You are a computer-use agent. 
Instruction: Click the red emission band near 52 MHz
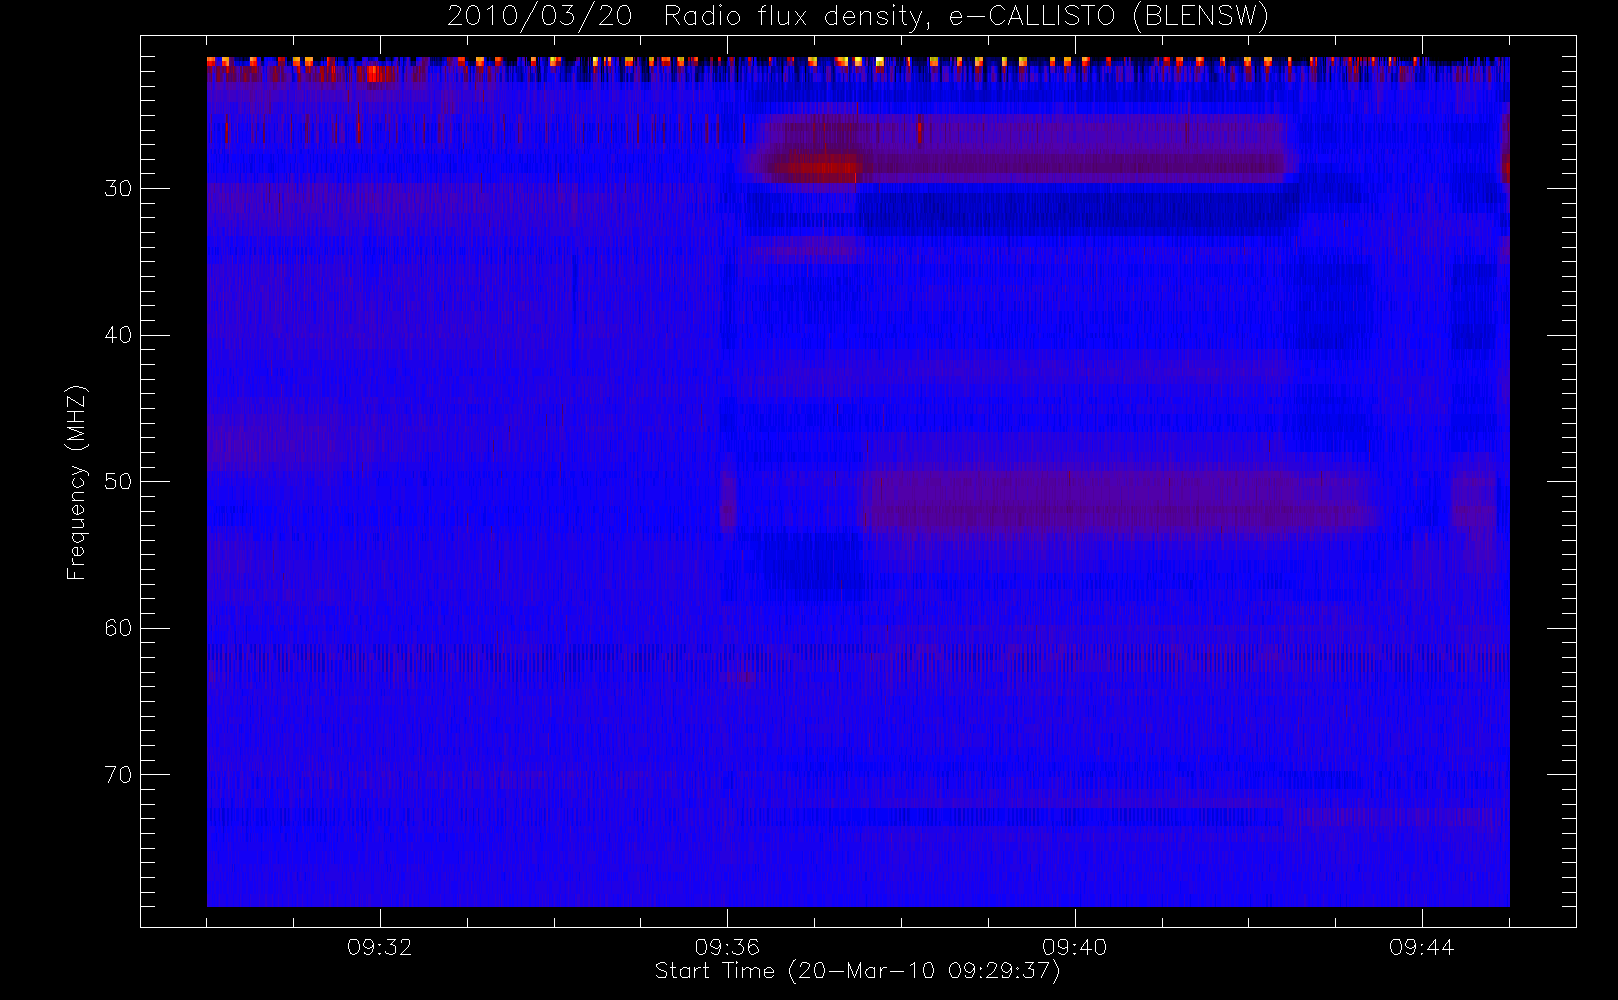click(x=1118, y=504)
